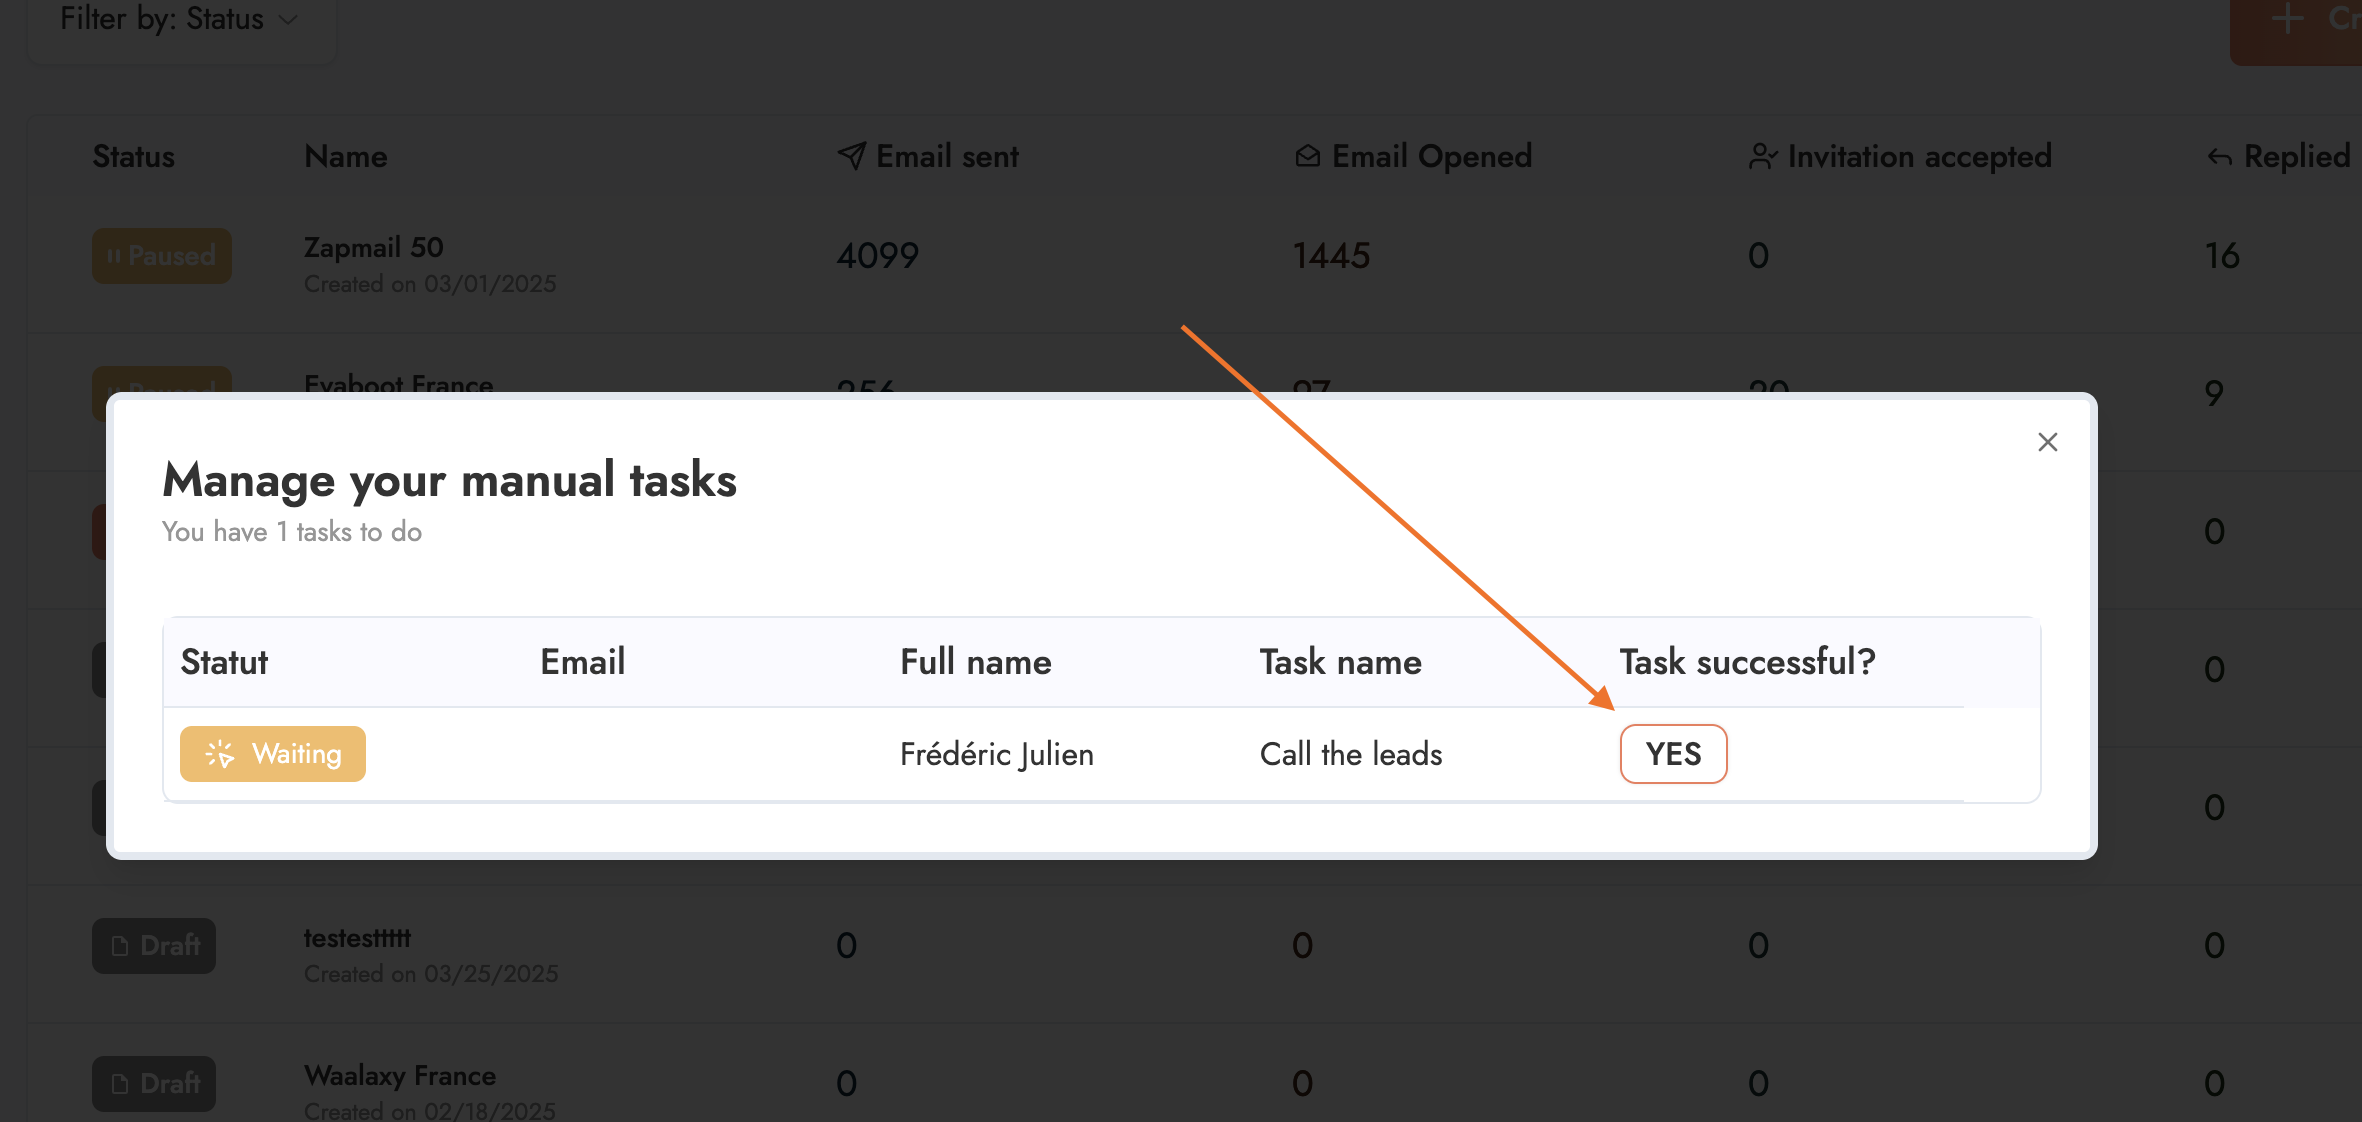The width and height of the screenshot is (2362, 1122).
Task: Click the Statut column header in dialog
Action: tap(224, 662)
